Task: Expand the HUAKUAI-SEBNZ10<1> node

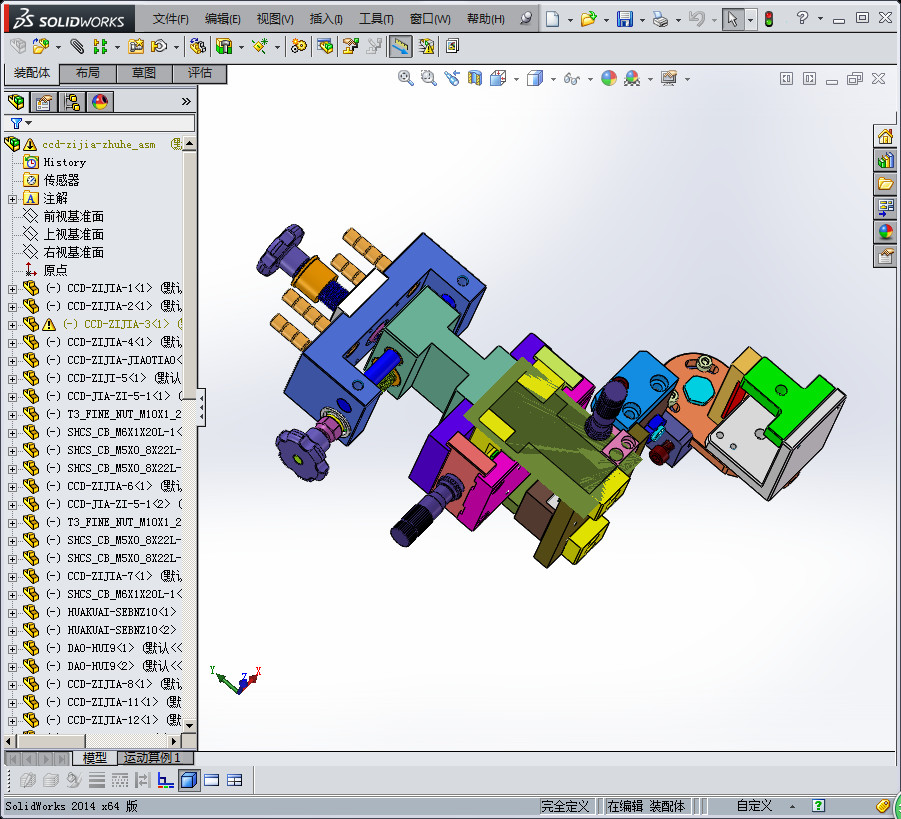Action: (12, 613)
